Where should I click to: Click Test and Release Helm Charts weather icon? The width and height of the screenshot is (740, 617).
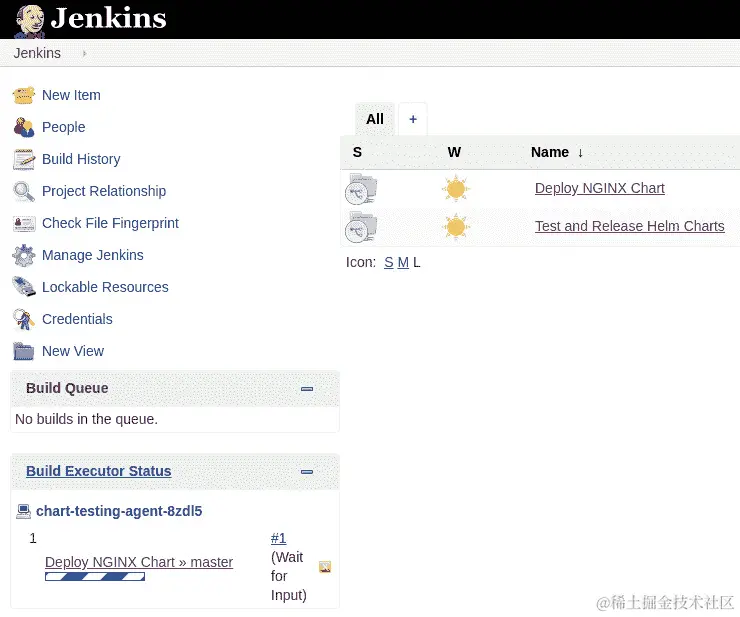pyautogui.click(x=456, y=227)
